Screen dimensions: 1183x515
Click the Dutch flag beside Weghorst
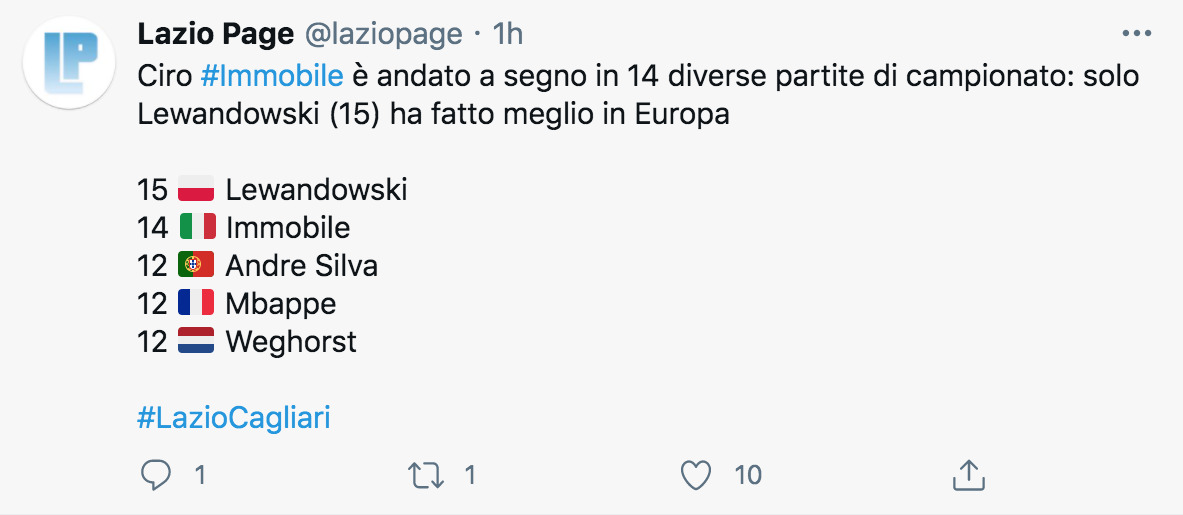(x=196, y=341)
